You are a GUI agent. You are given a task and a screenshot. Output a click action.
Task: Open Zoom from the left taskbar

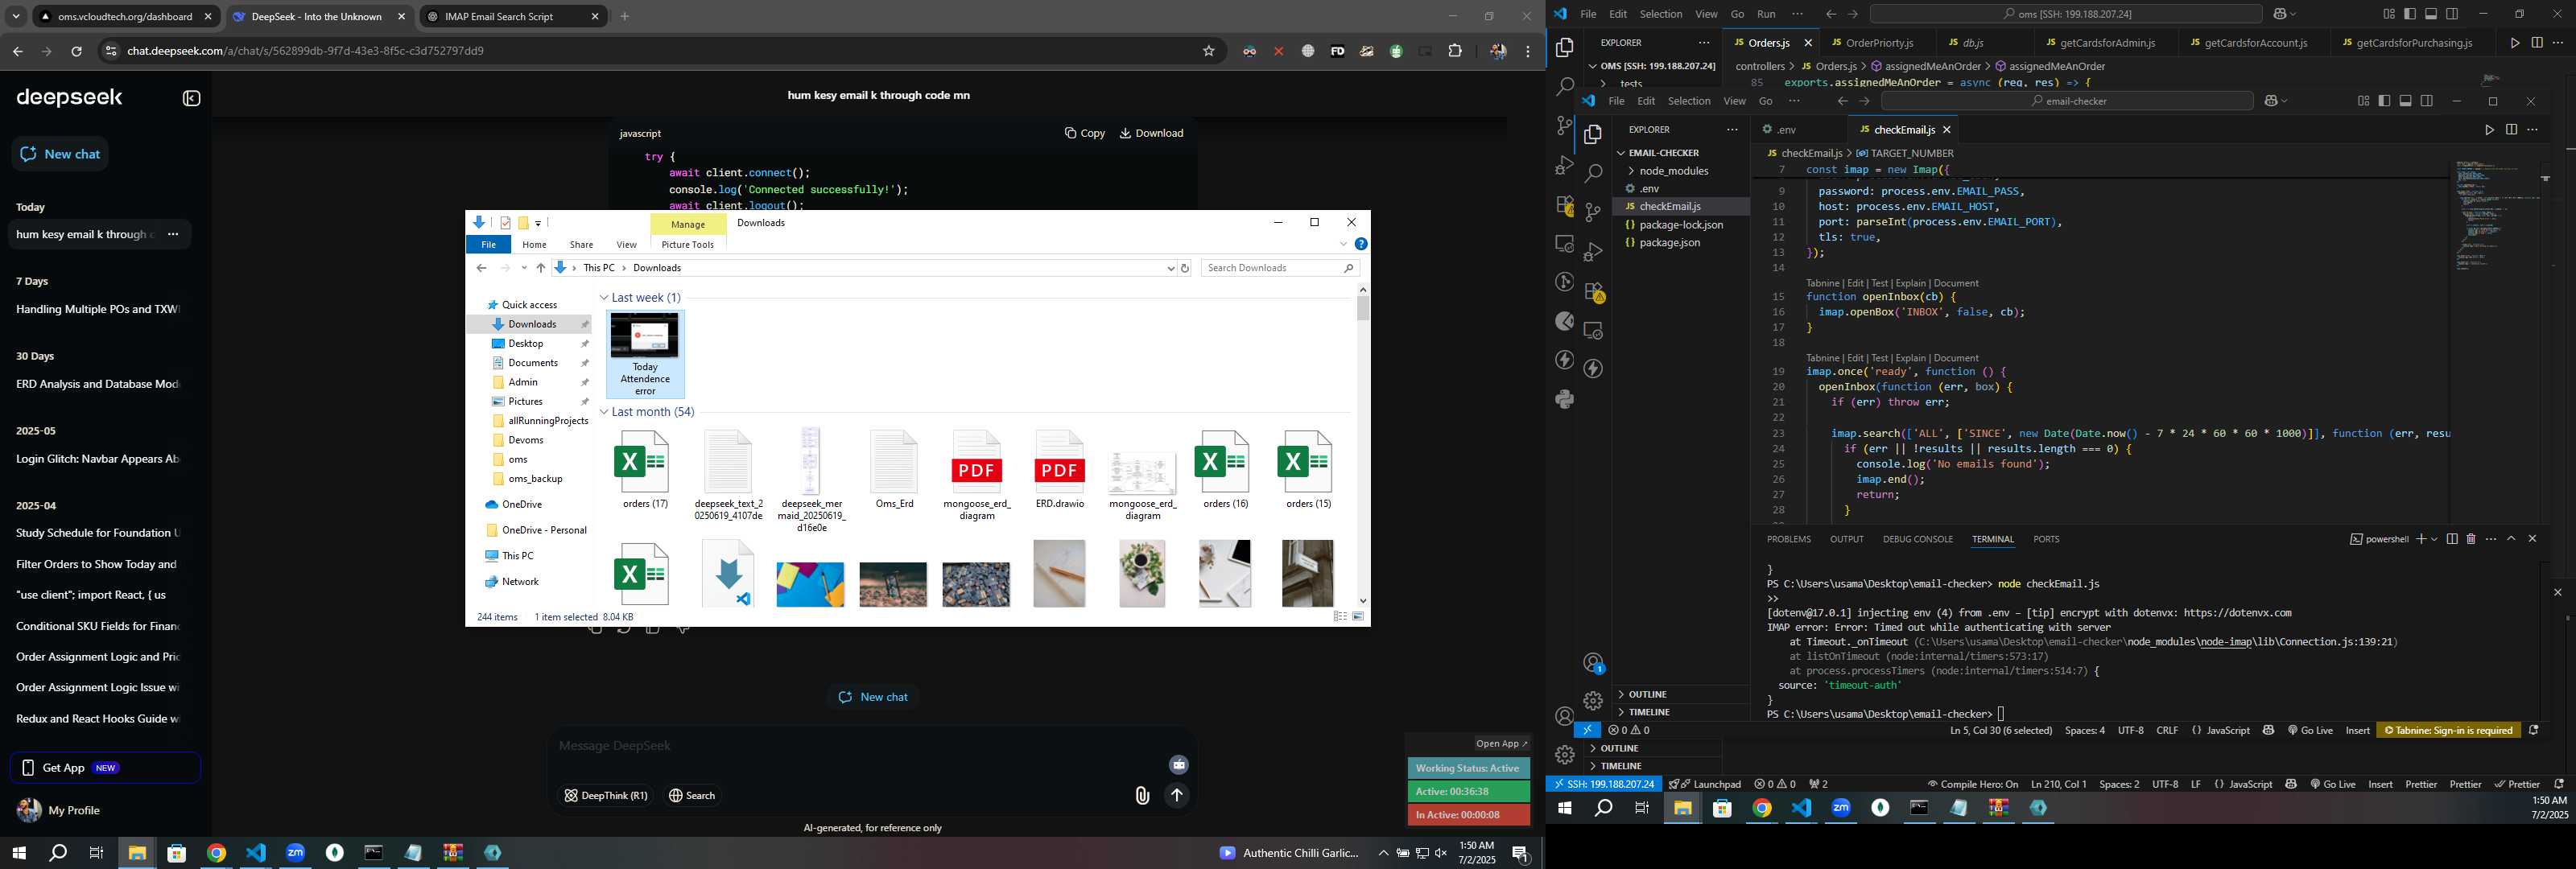pos(295,853)
